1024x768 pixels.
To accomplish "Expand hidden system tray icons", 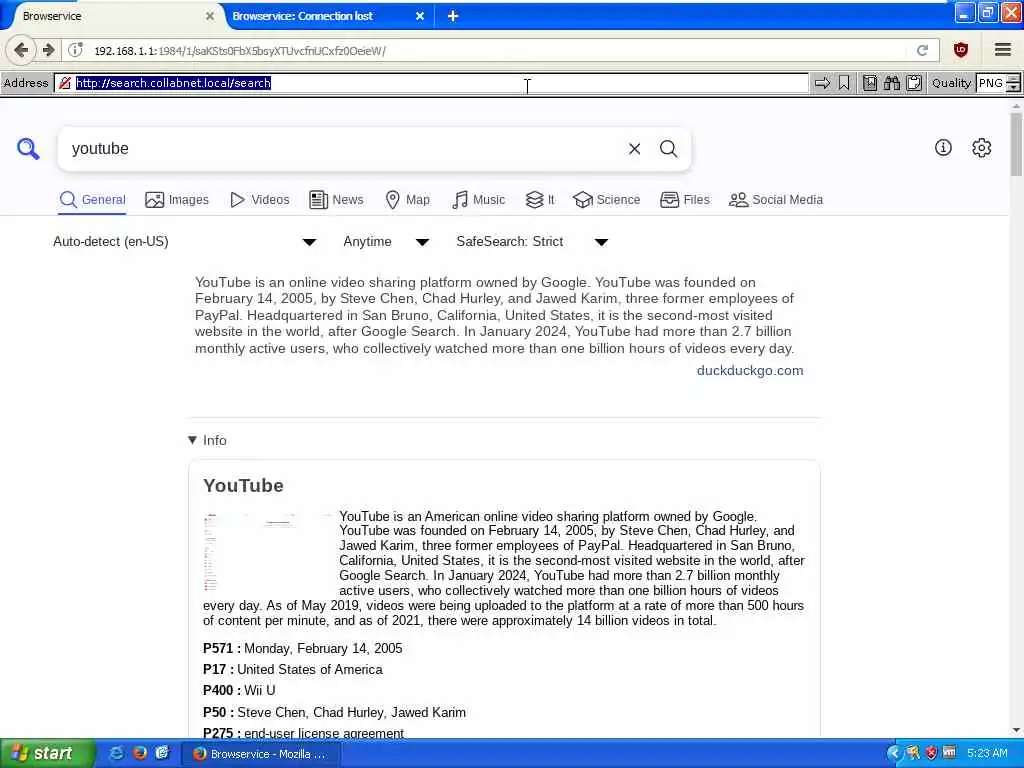I will coord(893,753).
